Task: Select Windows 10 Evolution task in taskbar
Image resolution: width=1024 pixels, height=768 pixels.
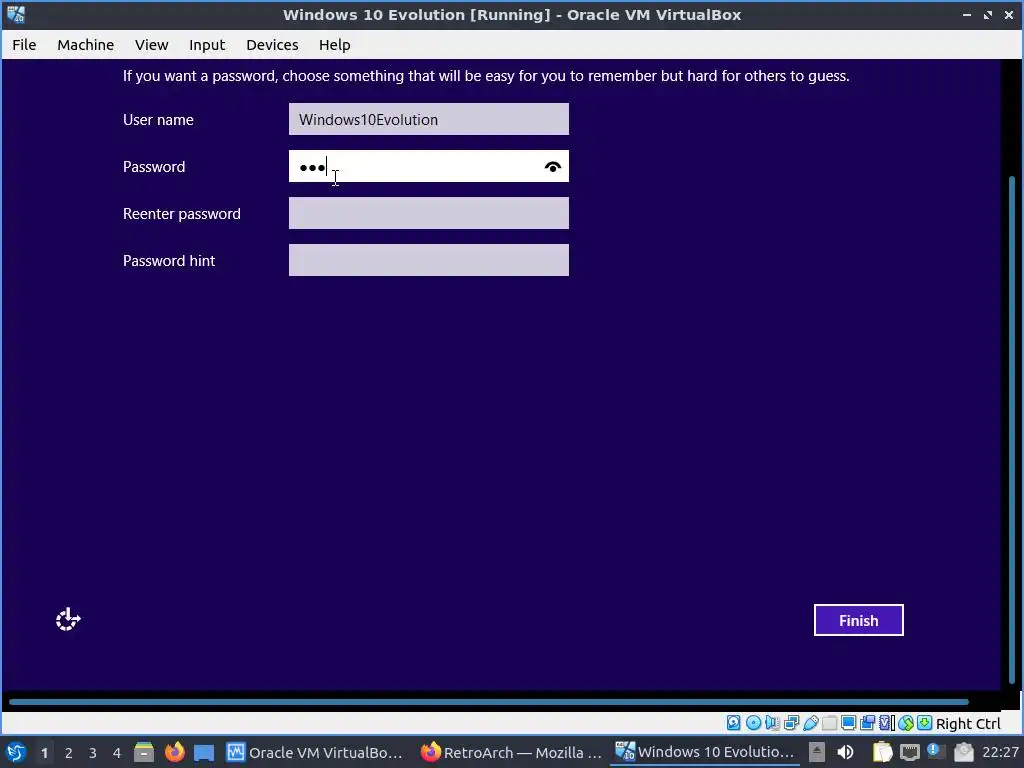Action: (705, 752)
